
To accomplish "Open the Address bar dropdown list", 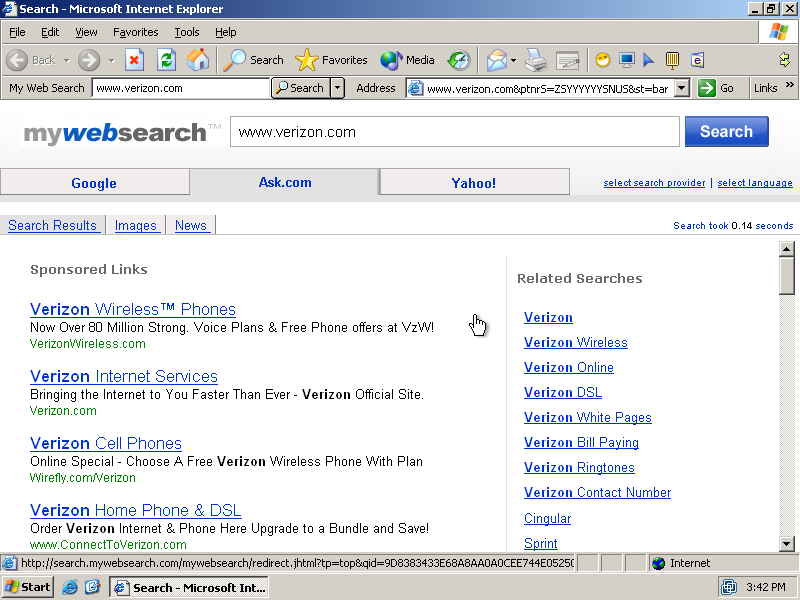I will coord(682,88).
